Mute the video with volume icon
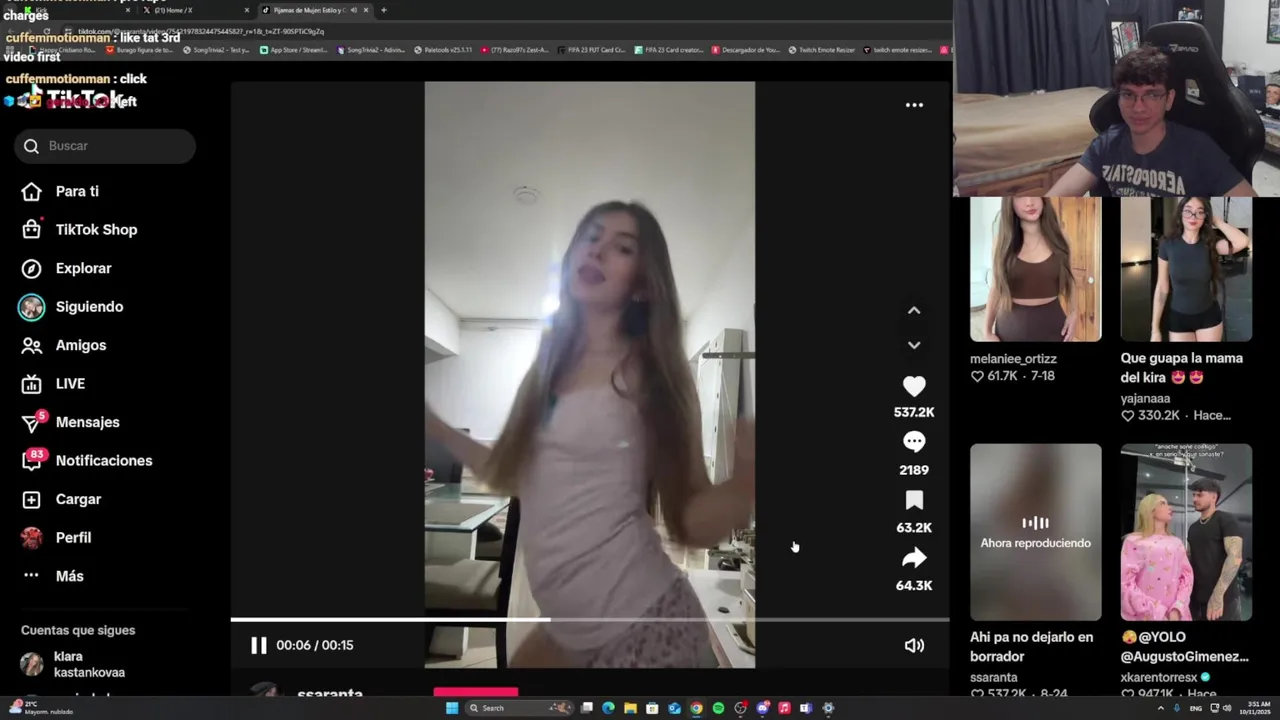Screen dimensions: 1280x720 (914, 645)
